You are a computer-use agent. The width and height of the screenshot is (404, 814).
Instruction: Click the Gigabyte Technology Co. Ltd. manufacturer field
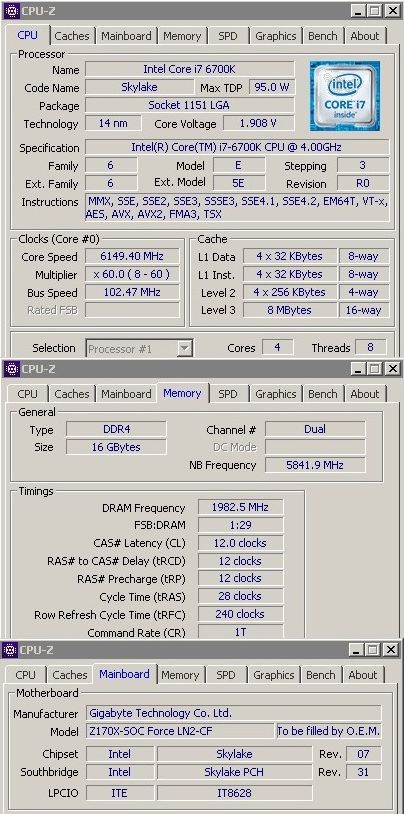[x=233, y=713]
